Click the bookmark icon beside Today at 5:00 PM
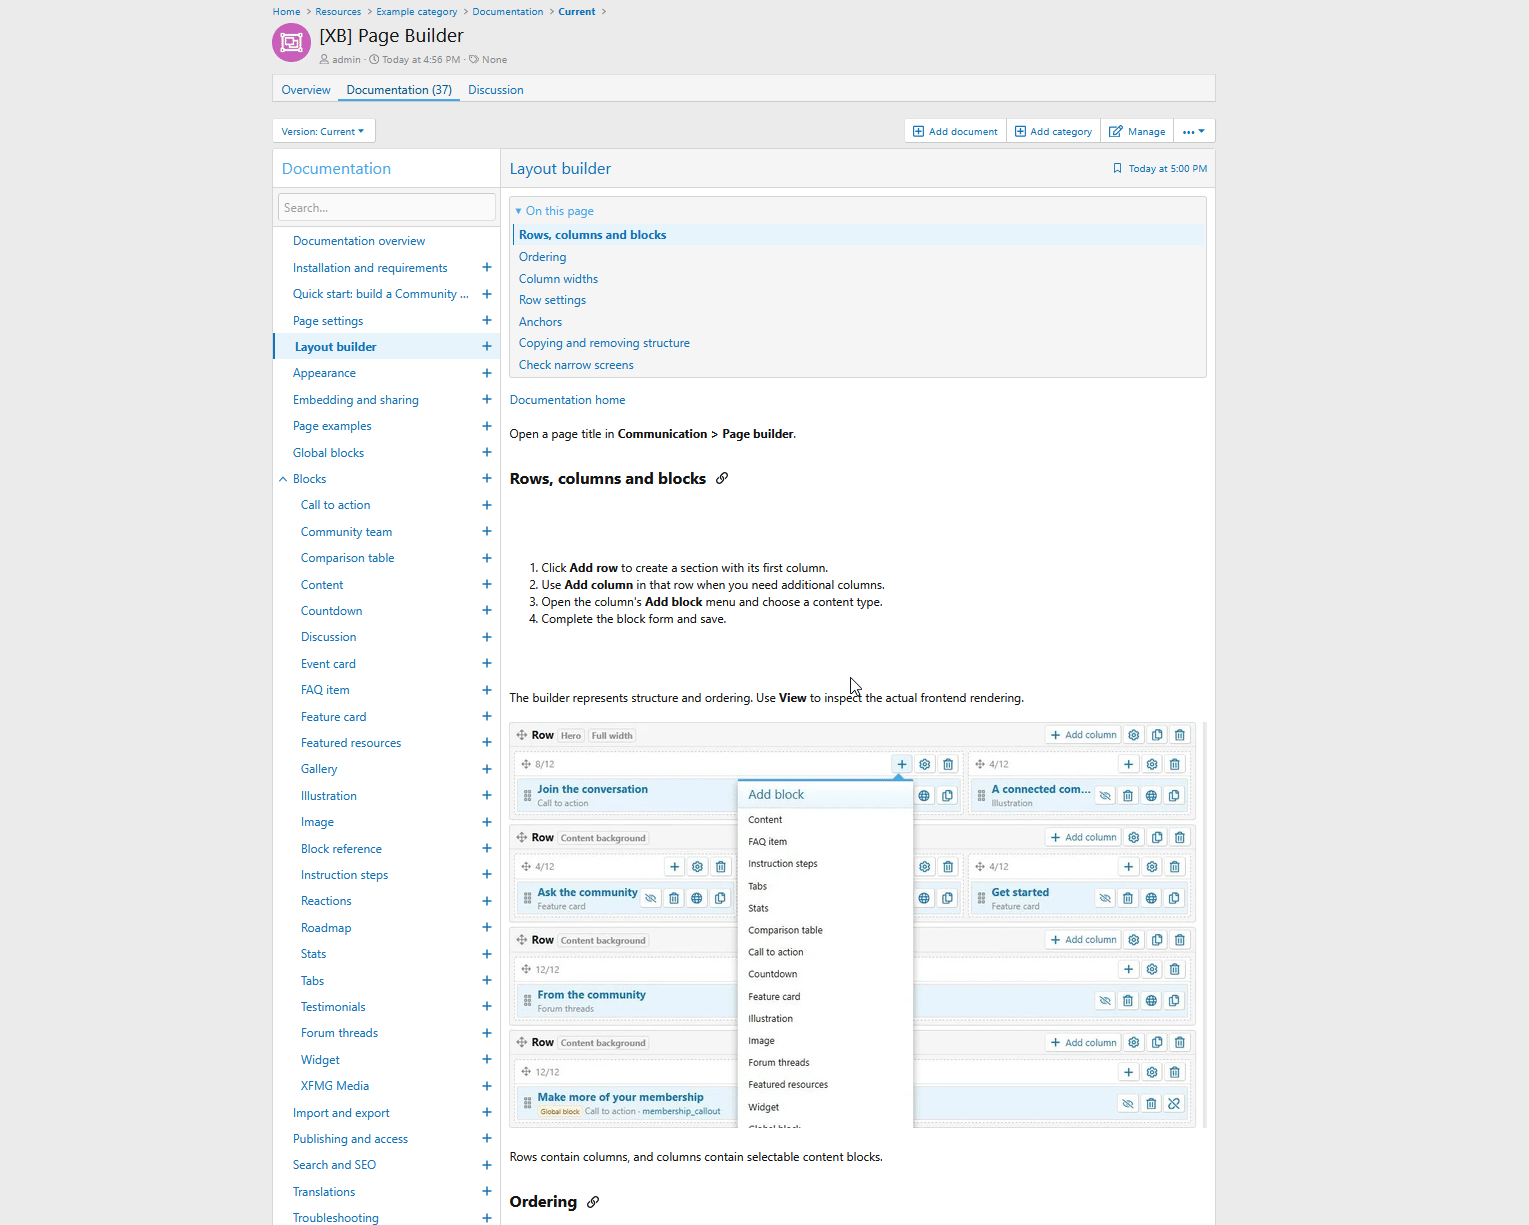Image resolution: width=1529 pixels, height=1225 pixels. point(1117,169)
